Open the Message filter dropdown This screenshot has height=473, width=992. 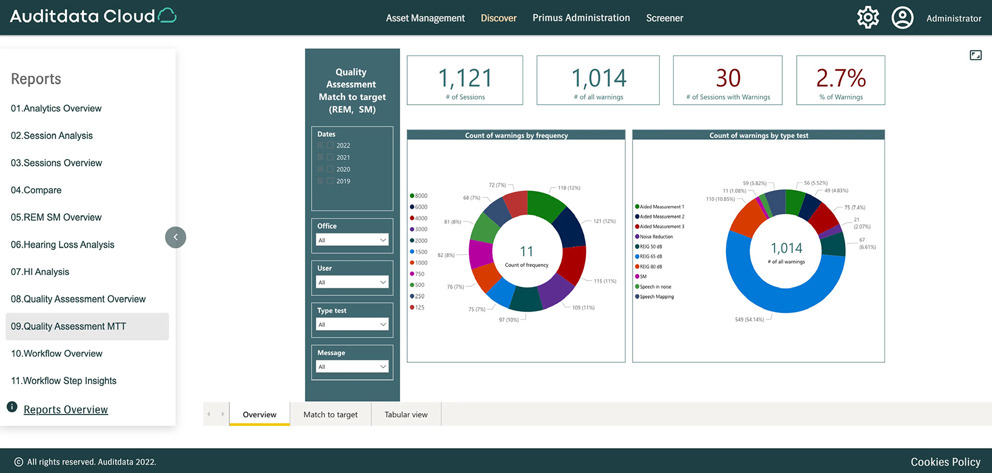click(x=352, y=367)
